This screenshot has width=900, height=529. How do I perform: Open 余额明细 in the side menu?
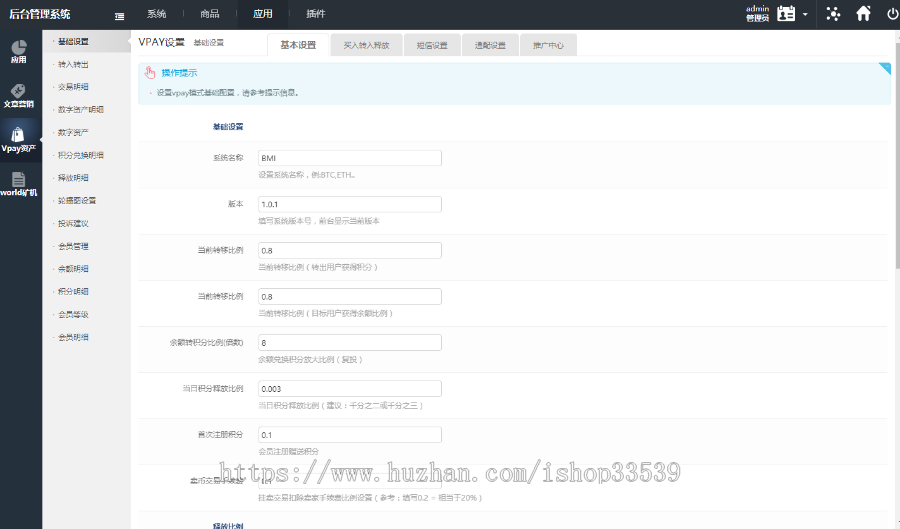coord(73,269)
